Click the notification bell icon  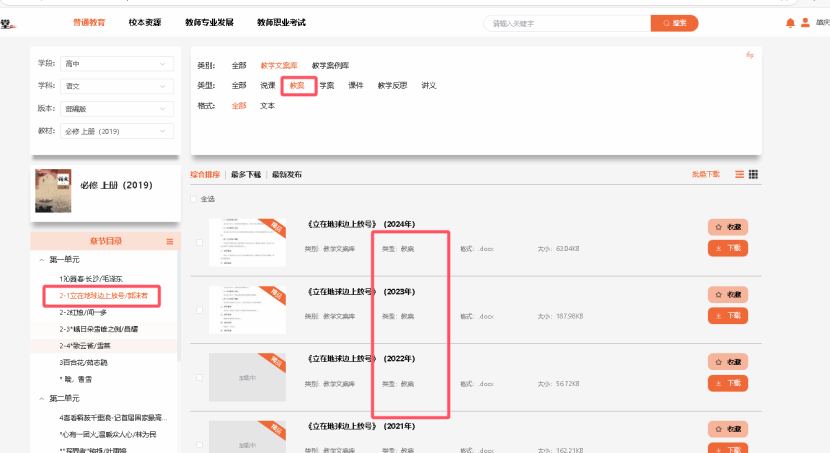790,23
